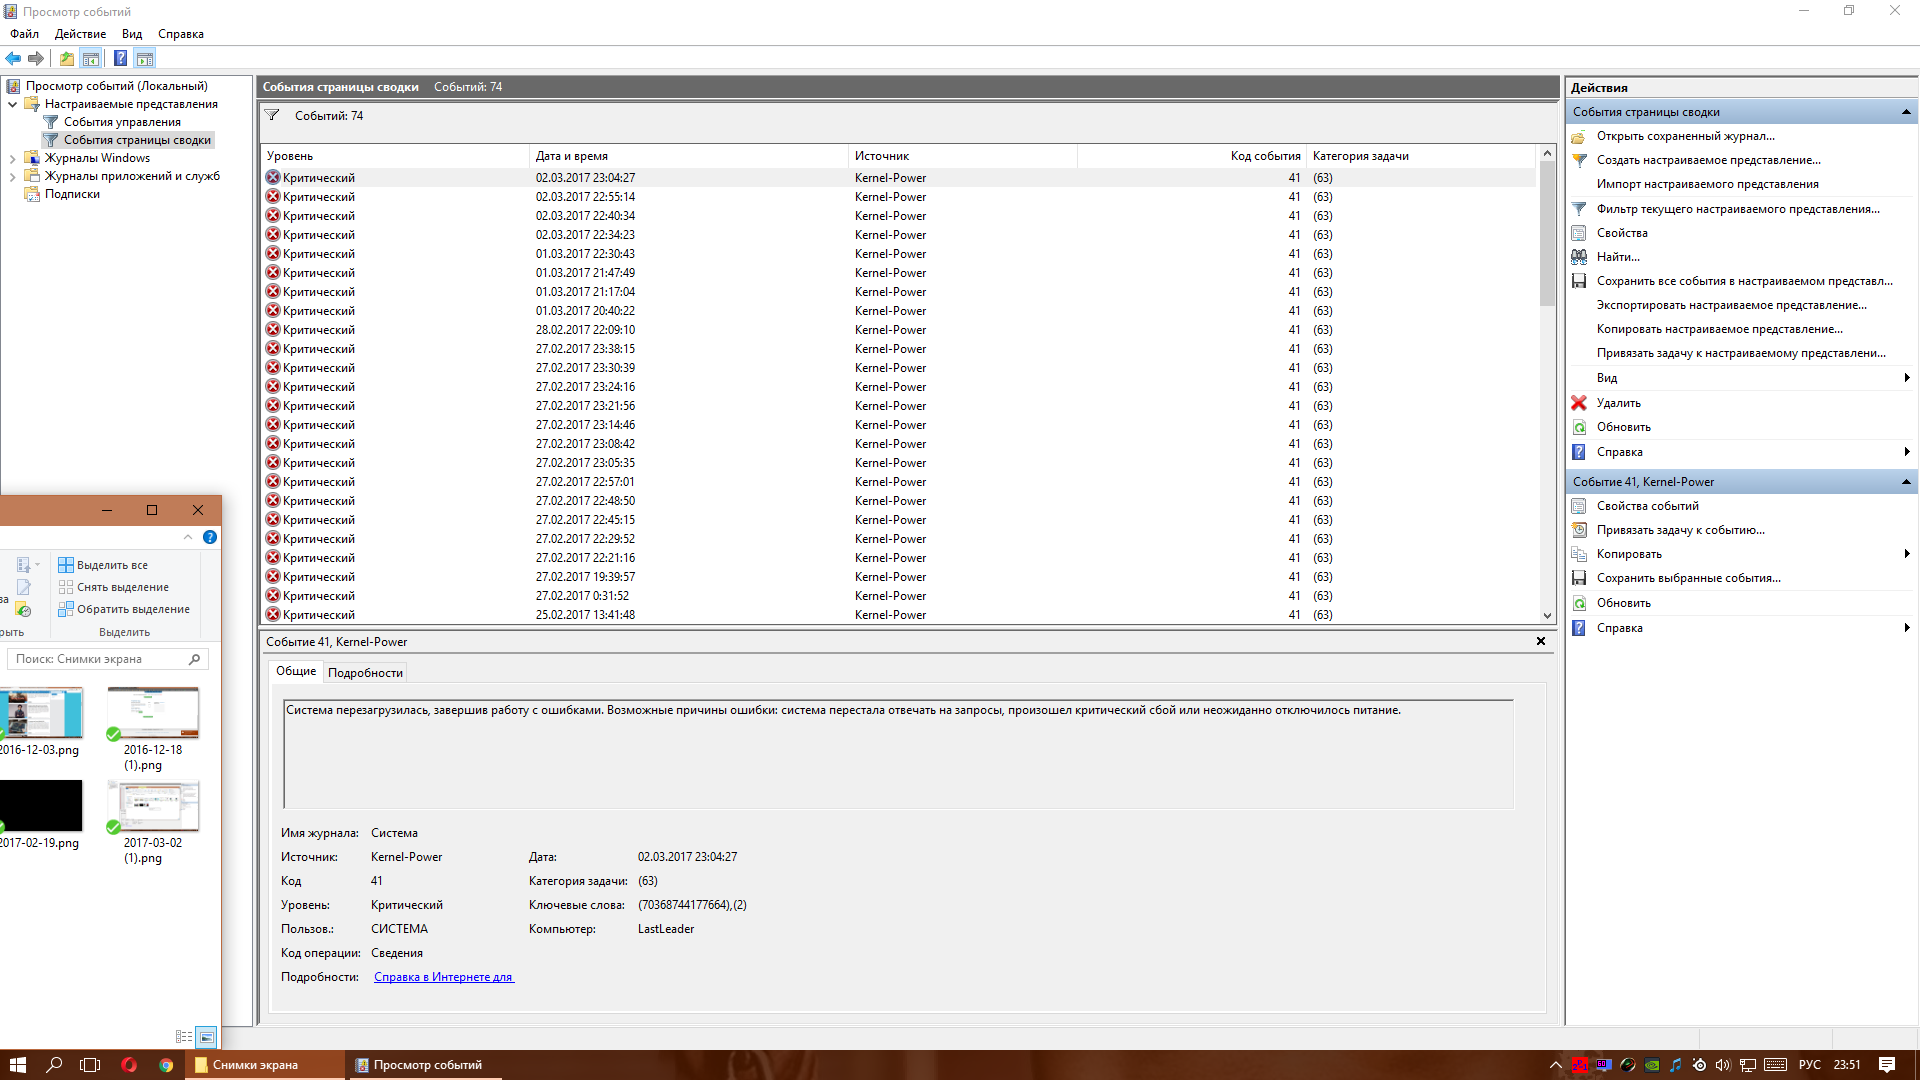Click the Refresh (Обновить) action under Событие 41
This screenshot has width=1920, height=1080.
1623,603
